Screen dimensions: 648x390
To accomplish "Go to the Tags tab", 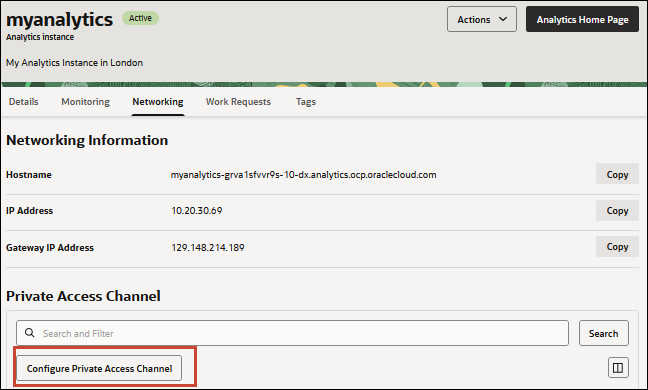I will (x=306, y=102).
